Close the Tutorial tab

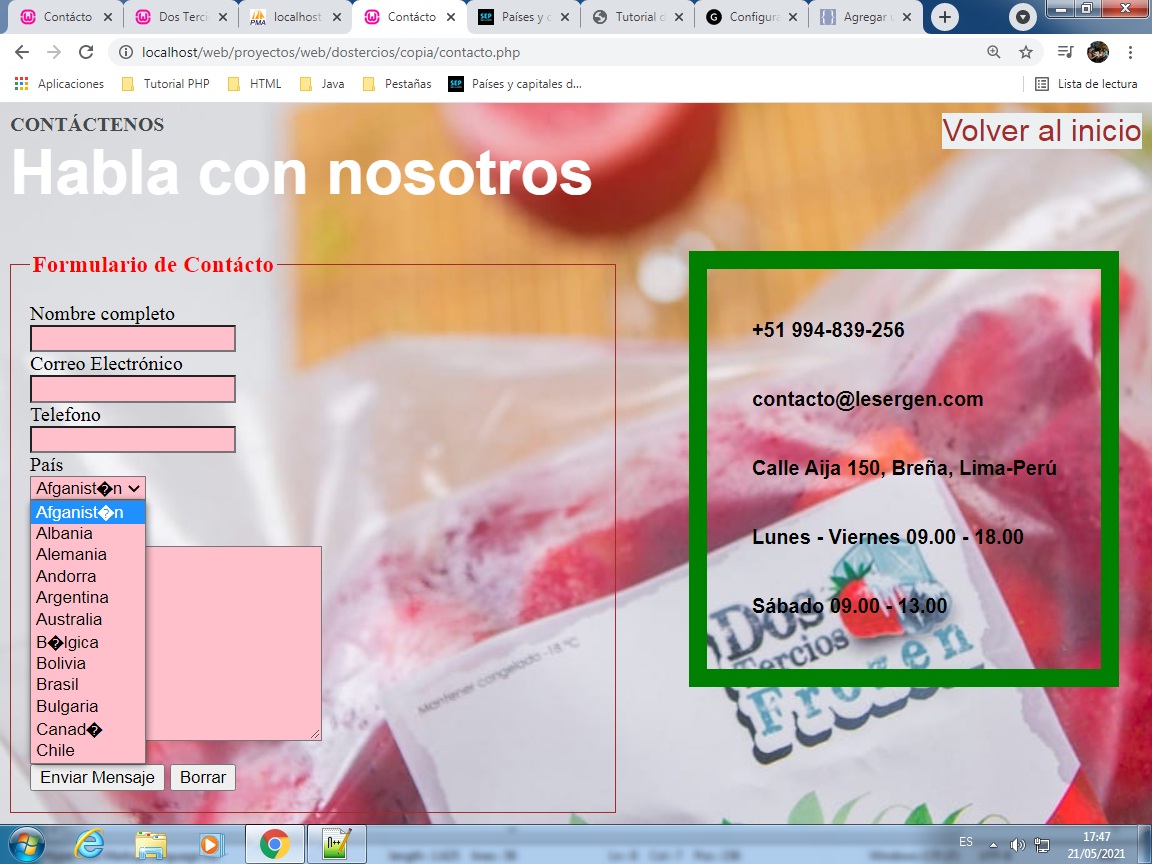pyautogui.click(x=679, y=17)
